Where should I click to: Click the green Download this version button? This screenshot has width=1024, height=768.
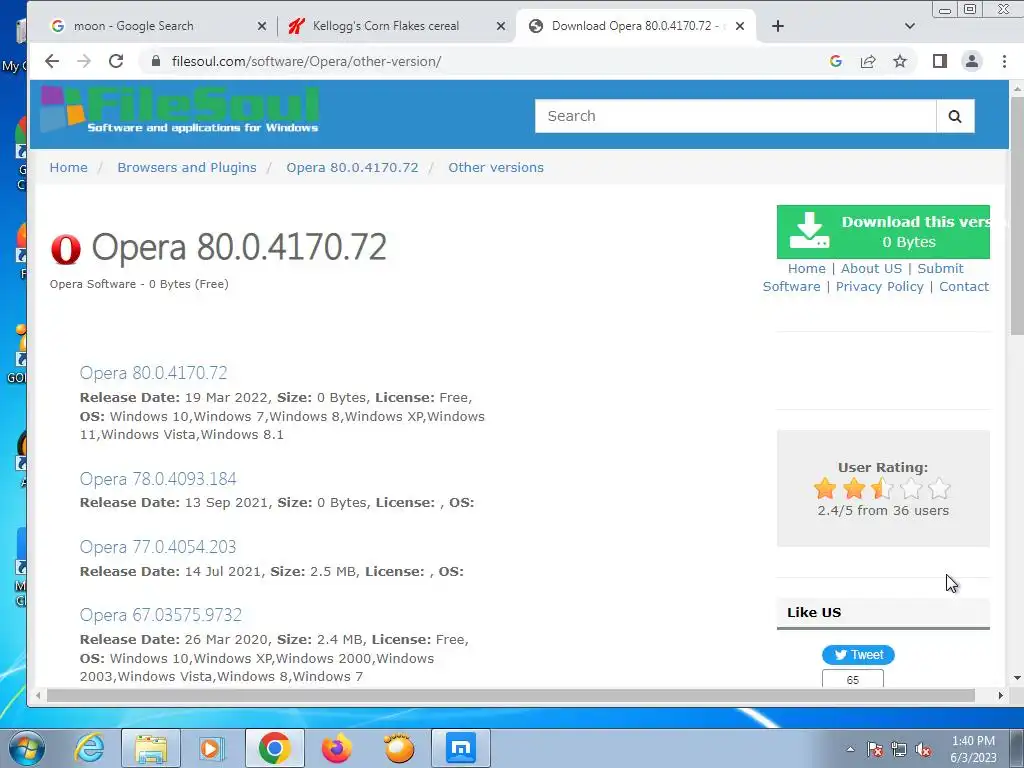(x=883, y=232)
